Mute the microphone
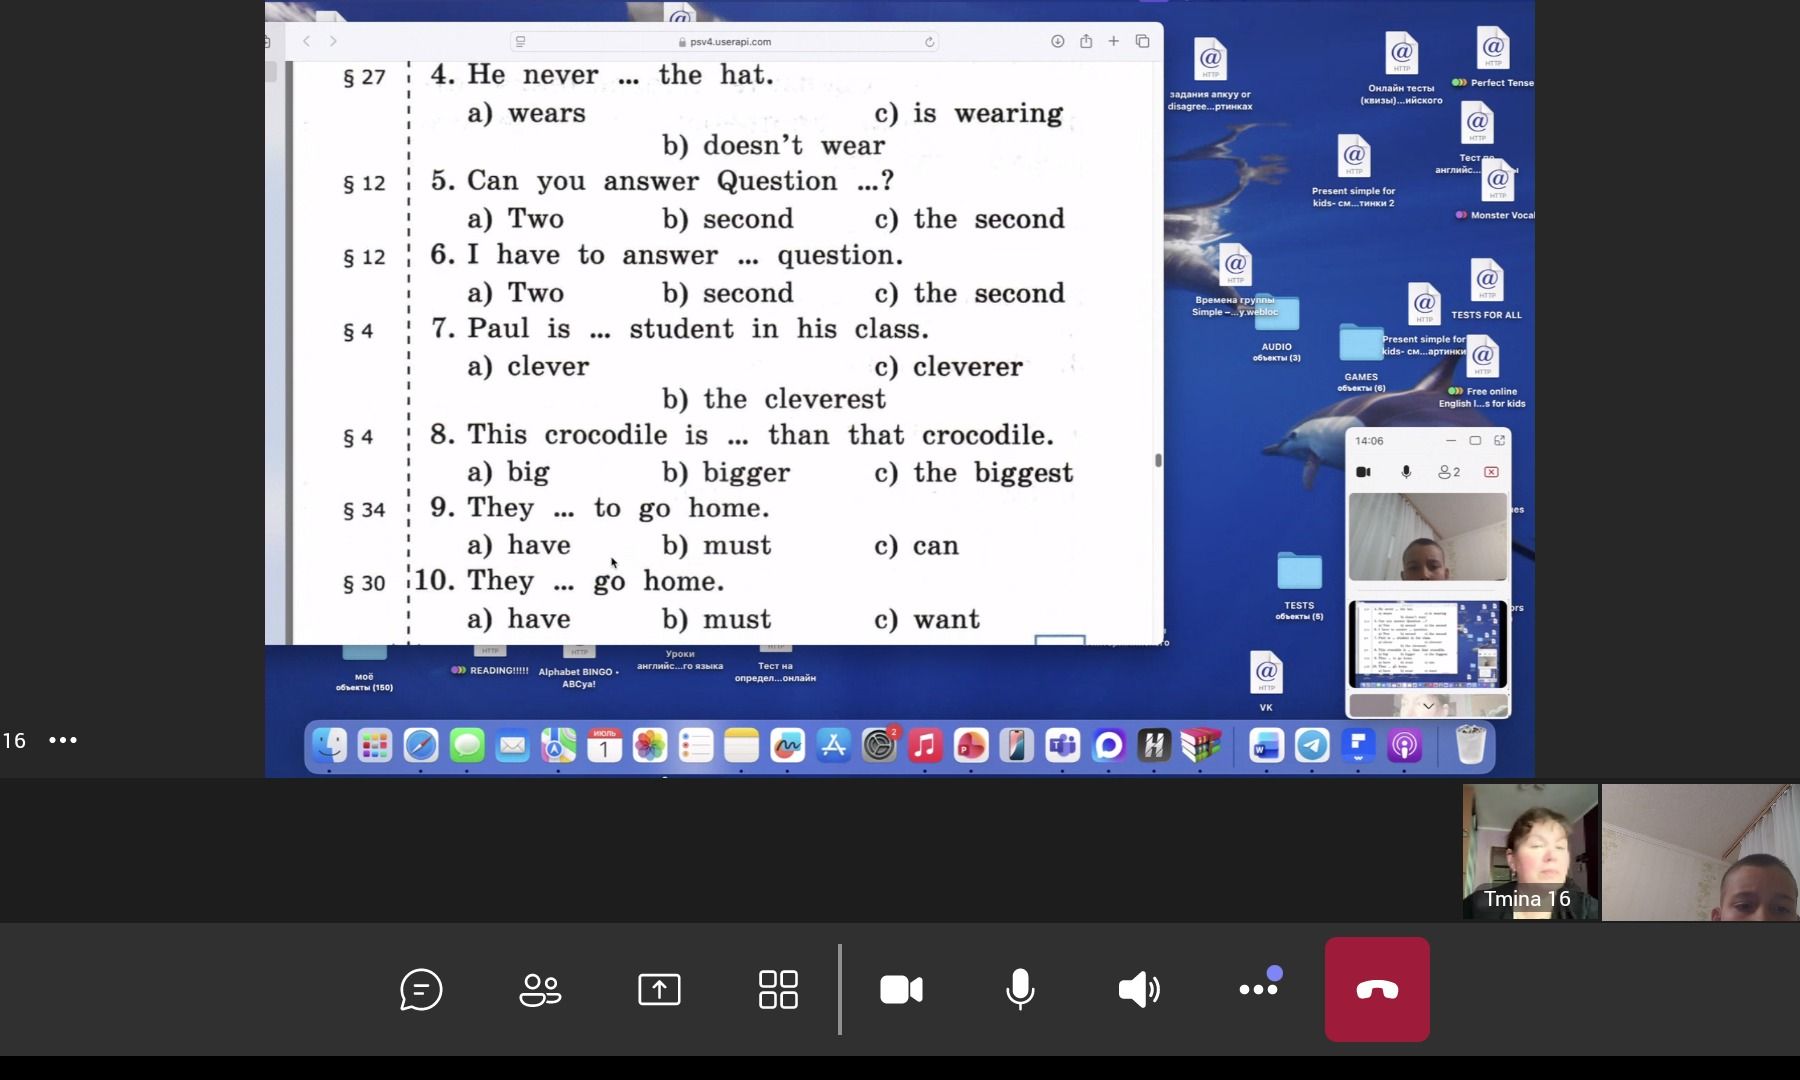The image size is (1800, 1080). (x=1020, y=990)
